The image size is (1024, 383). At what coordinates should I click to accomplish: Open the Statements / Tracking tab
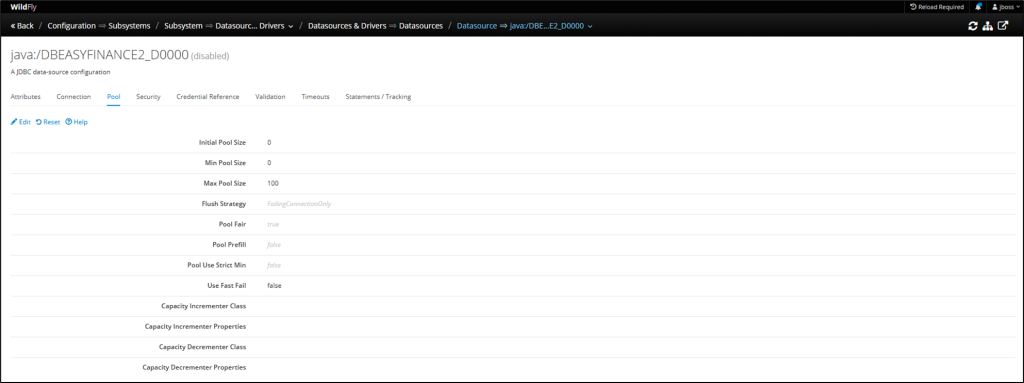(x=378, y=97)
